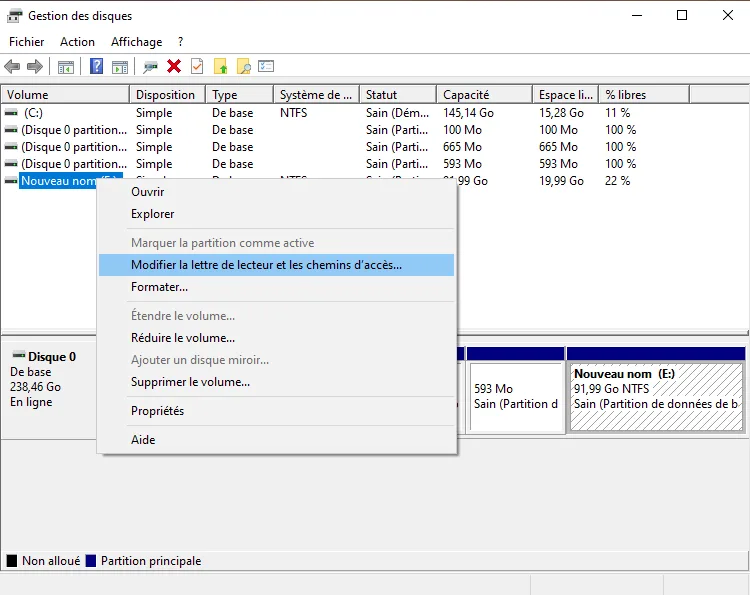
Task: Choose Explorer in the context menu
Action: (x=276, y=214)
